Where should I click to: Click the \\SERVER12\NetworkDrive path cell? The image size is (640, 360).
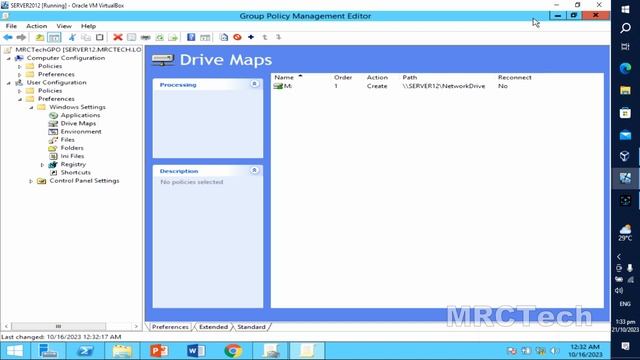coord(444,86)
